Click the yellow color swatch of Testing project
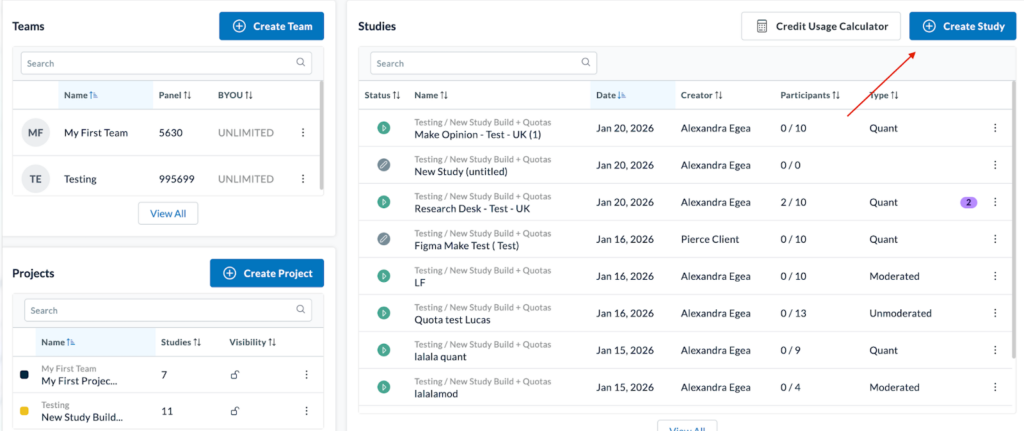The image size is (1024, 431). pos(24,411)
